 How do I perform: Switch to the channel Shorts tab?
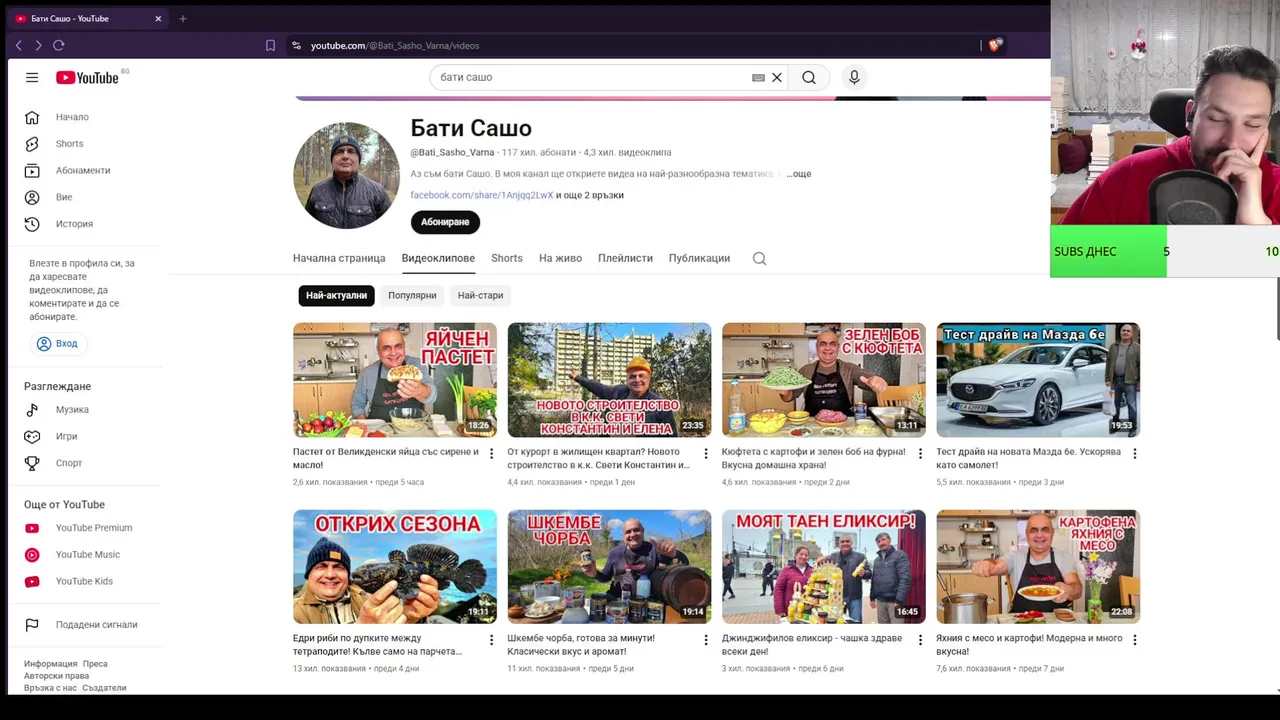(507, 258)
